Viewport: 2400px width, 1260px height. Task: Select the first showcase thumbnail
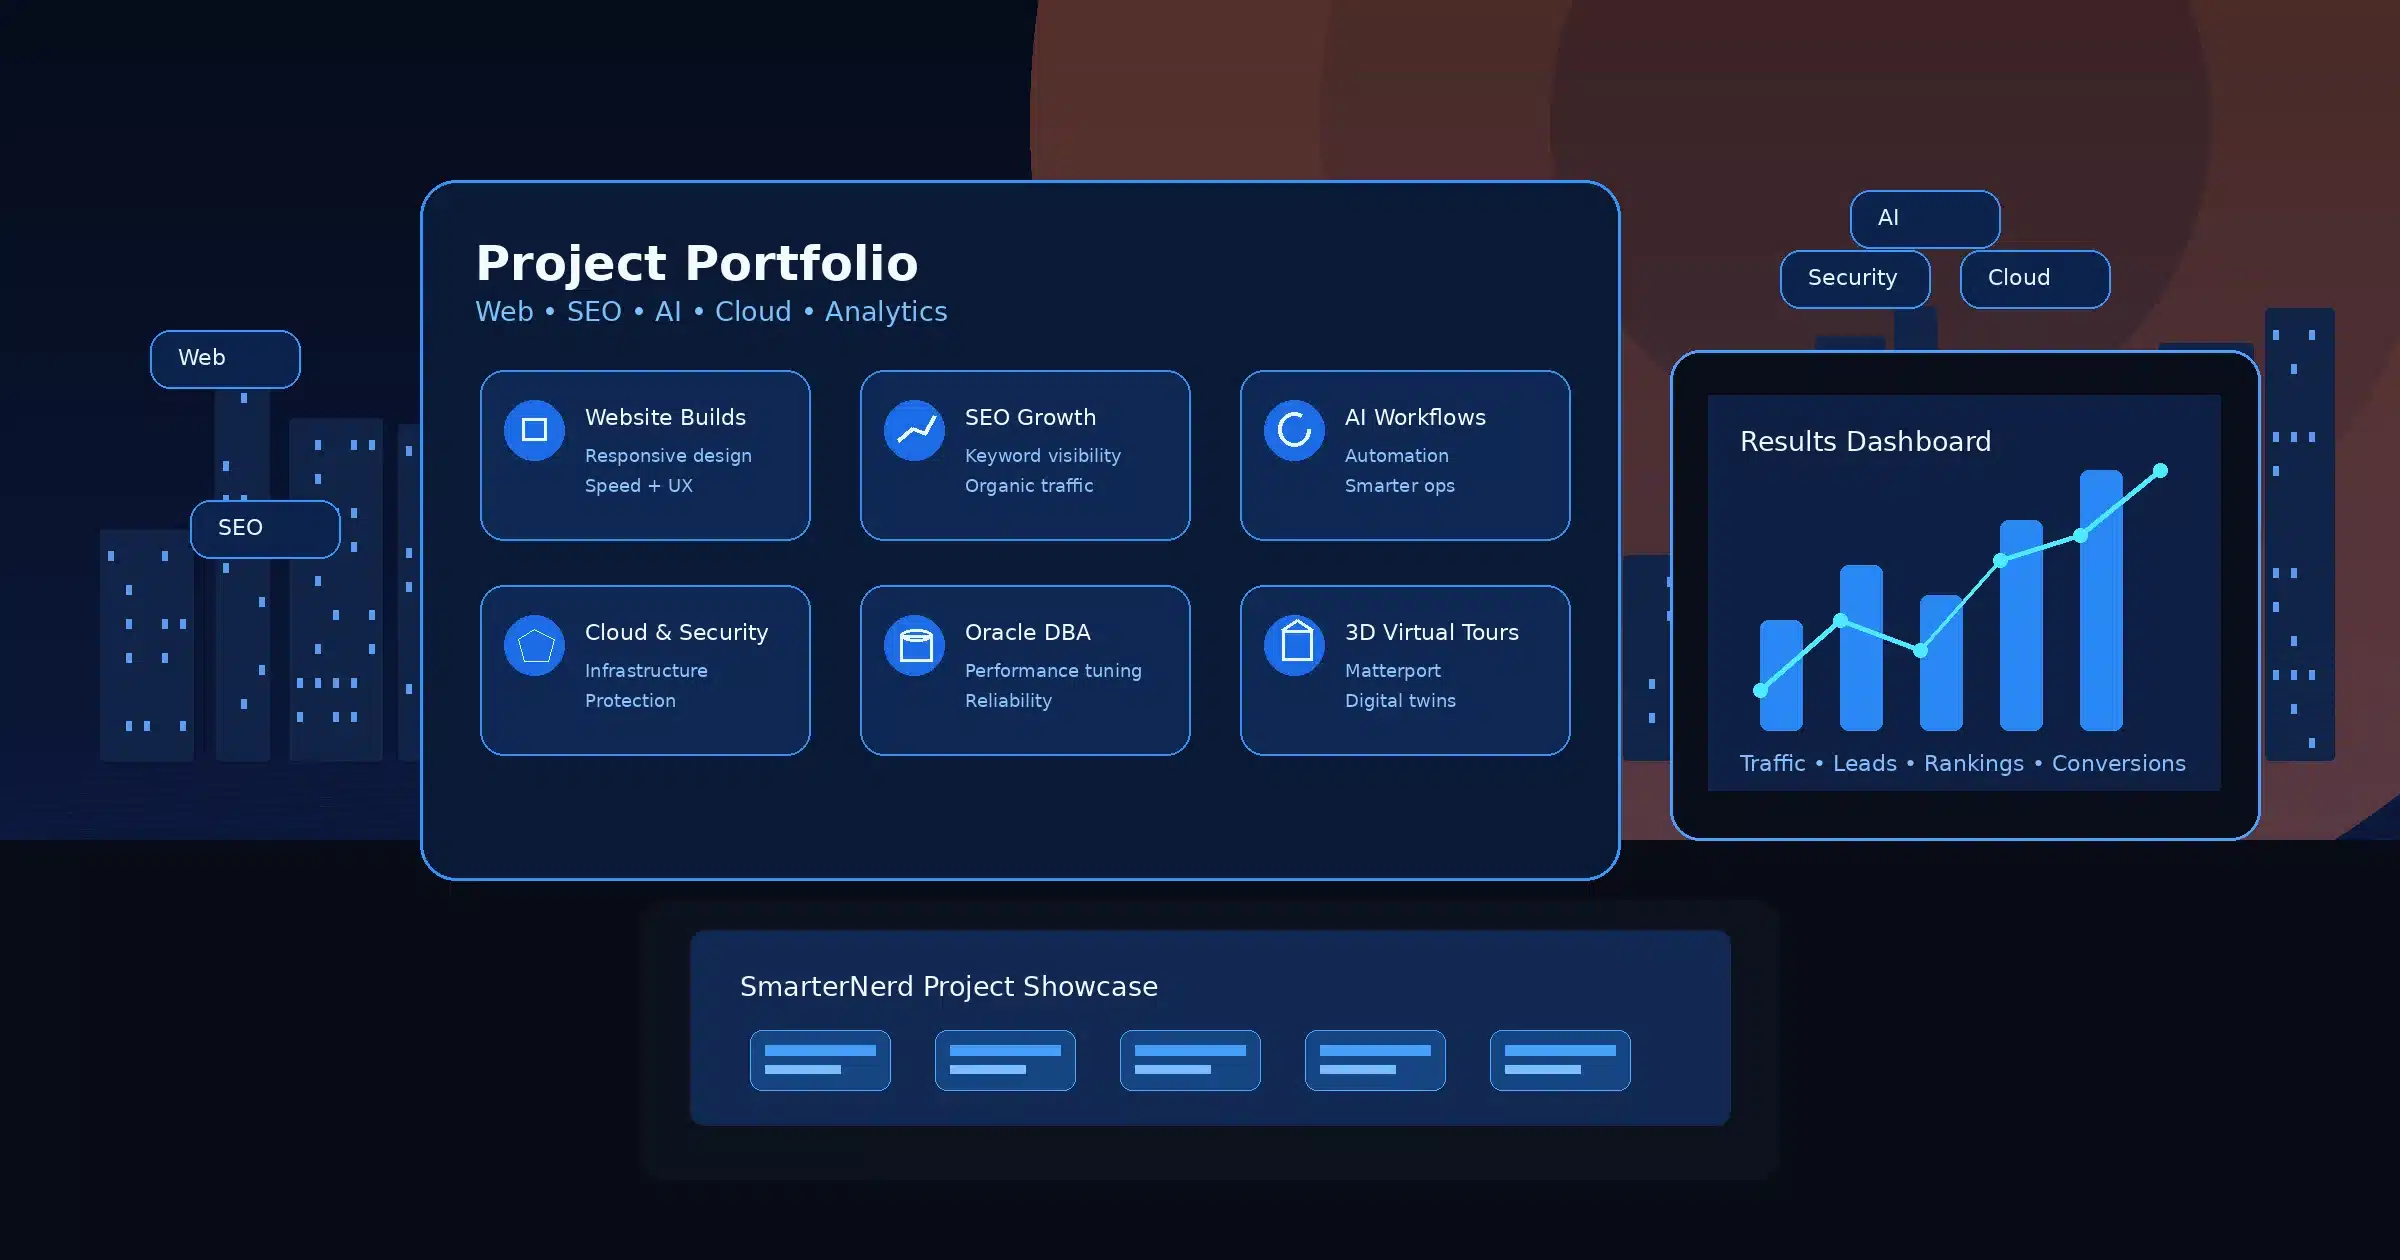click(820, 1060)
